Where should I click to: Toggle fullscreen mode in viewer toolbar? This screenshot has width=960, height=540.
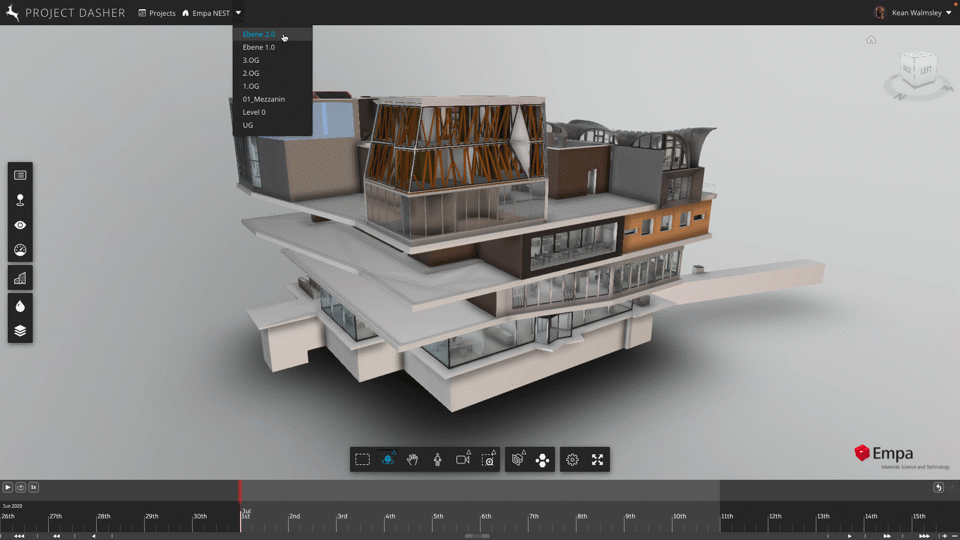(597, 460)
